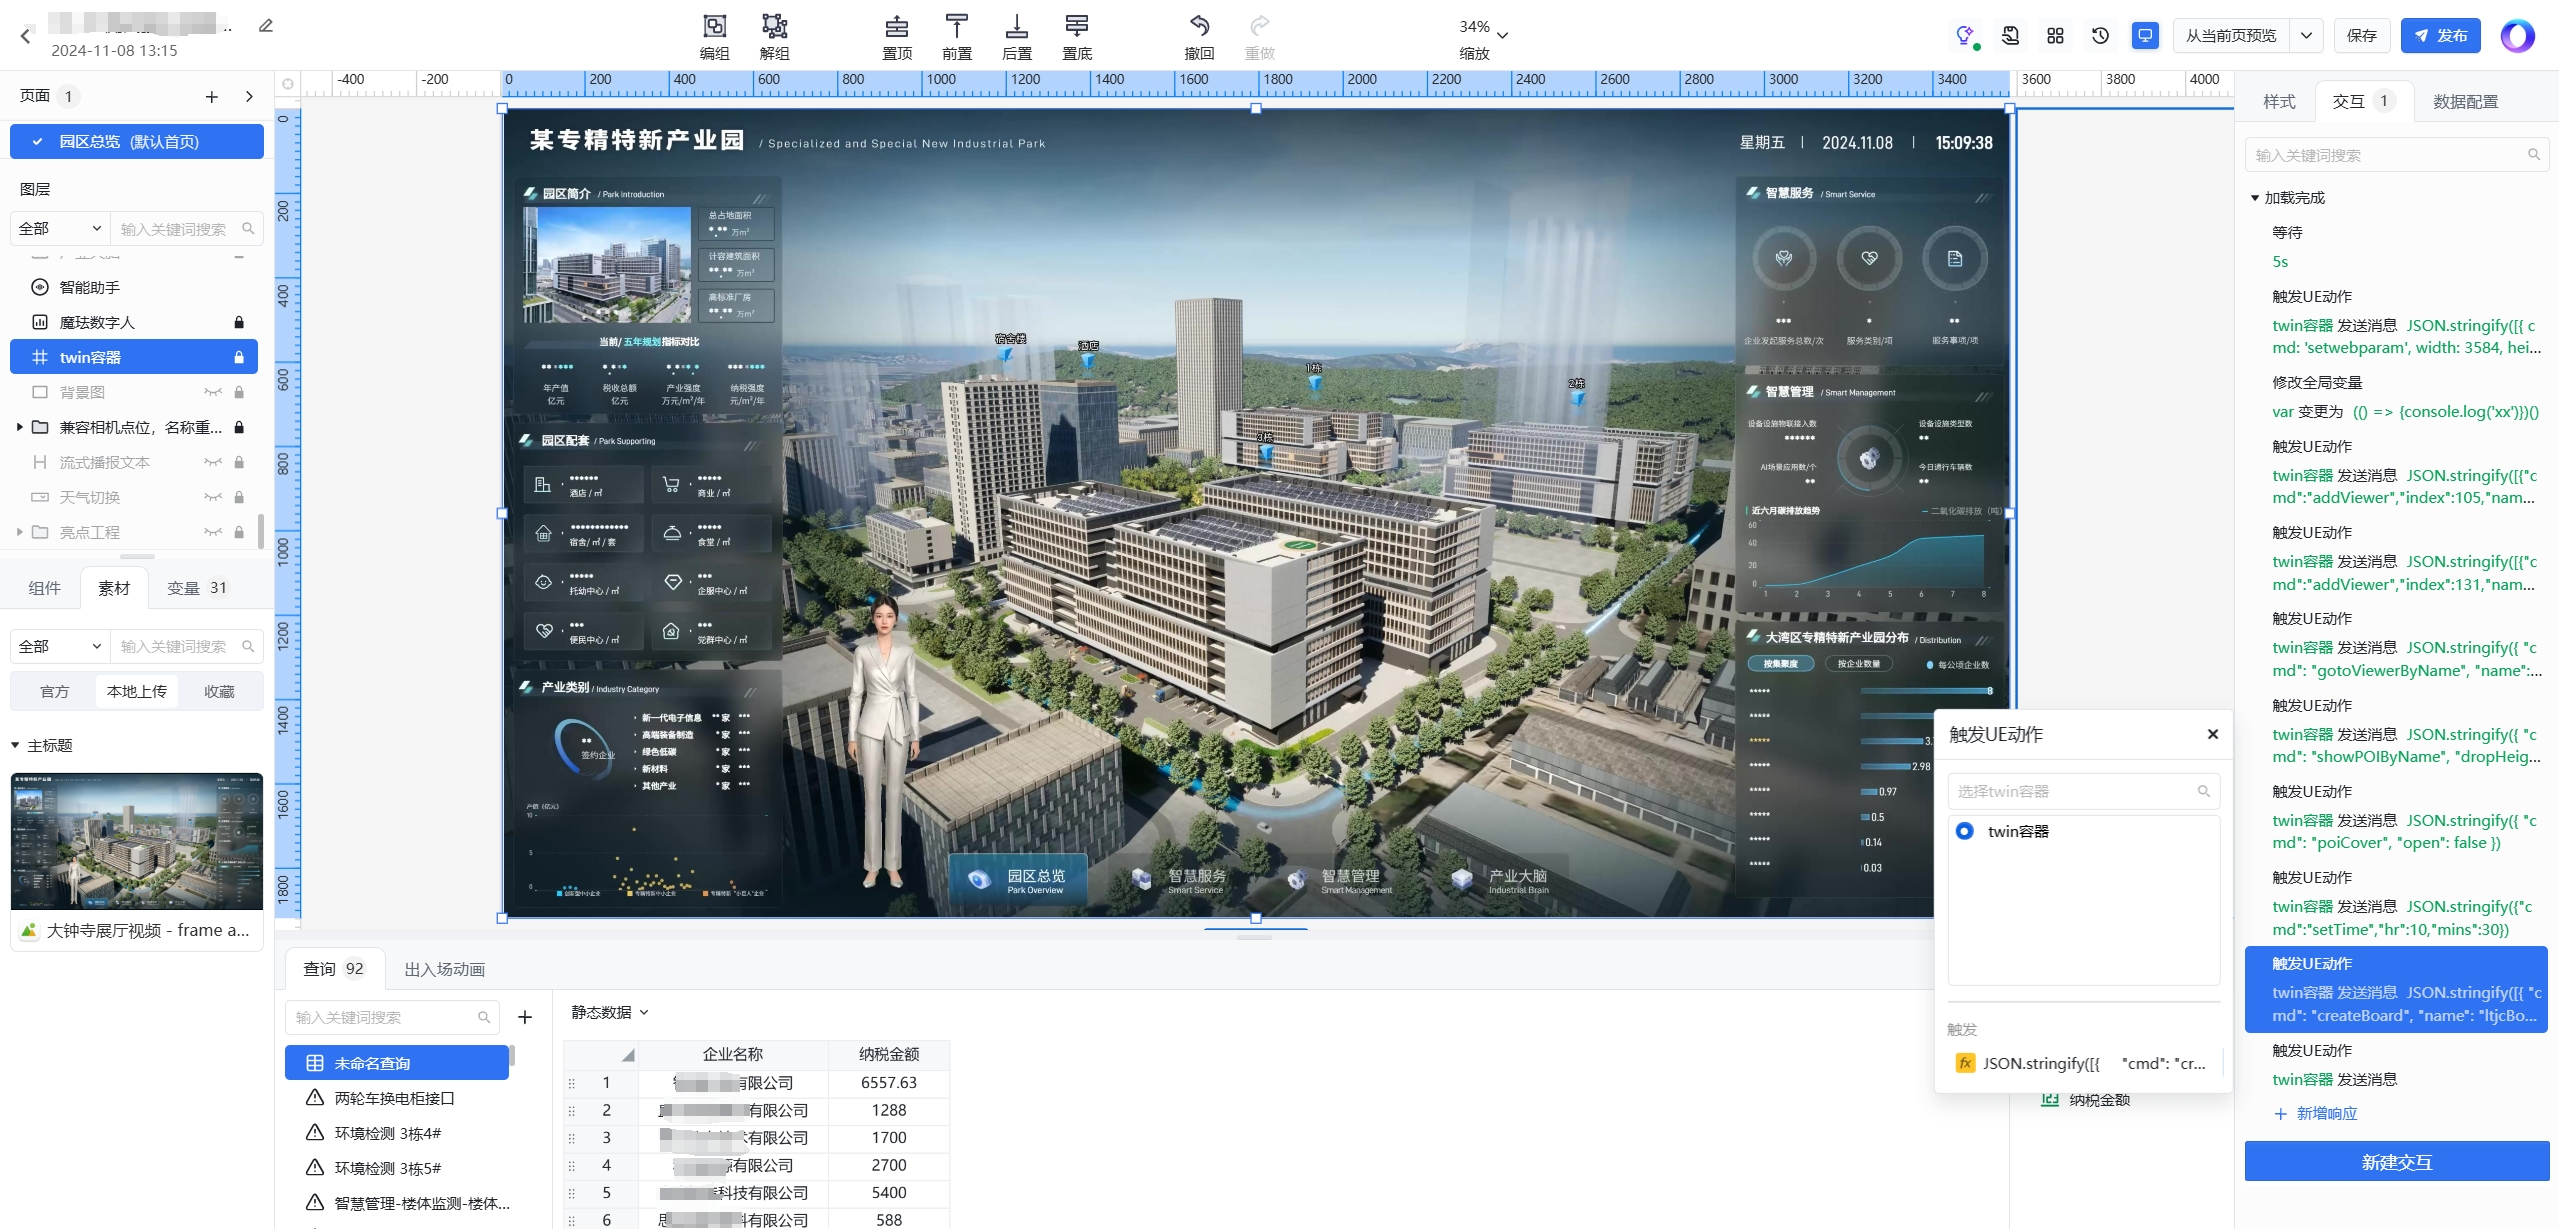Click the back arrow at top left

click(x=26, y=36)
